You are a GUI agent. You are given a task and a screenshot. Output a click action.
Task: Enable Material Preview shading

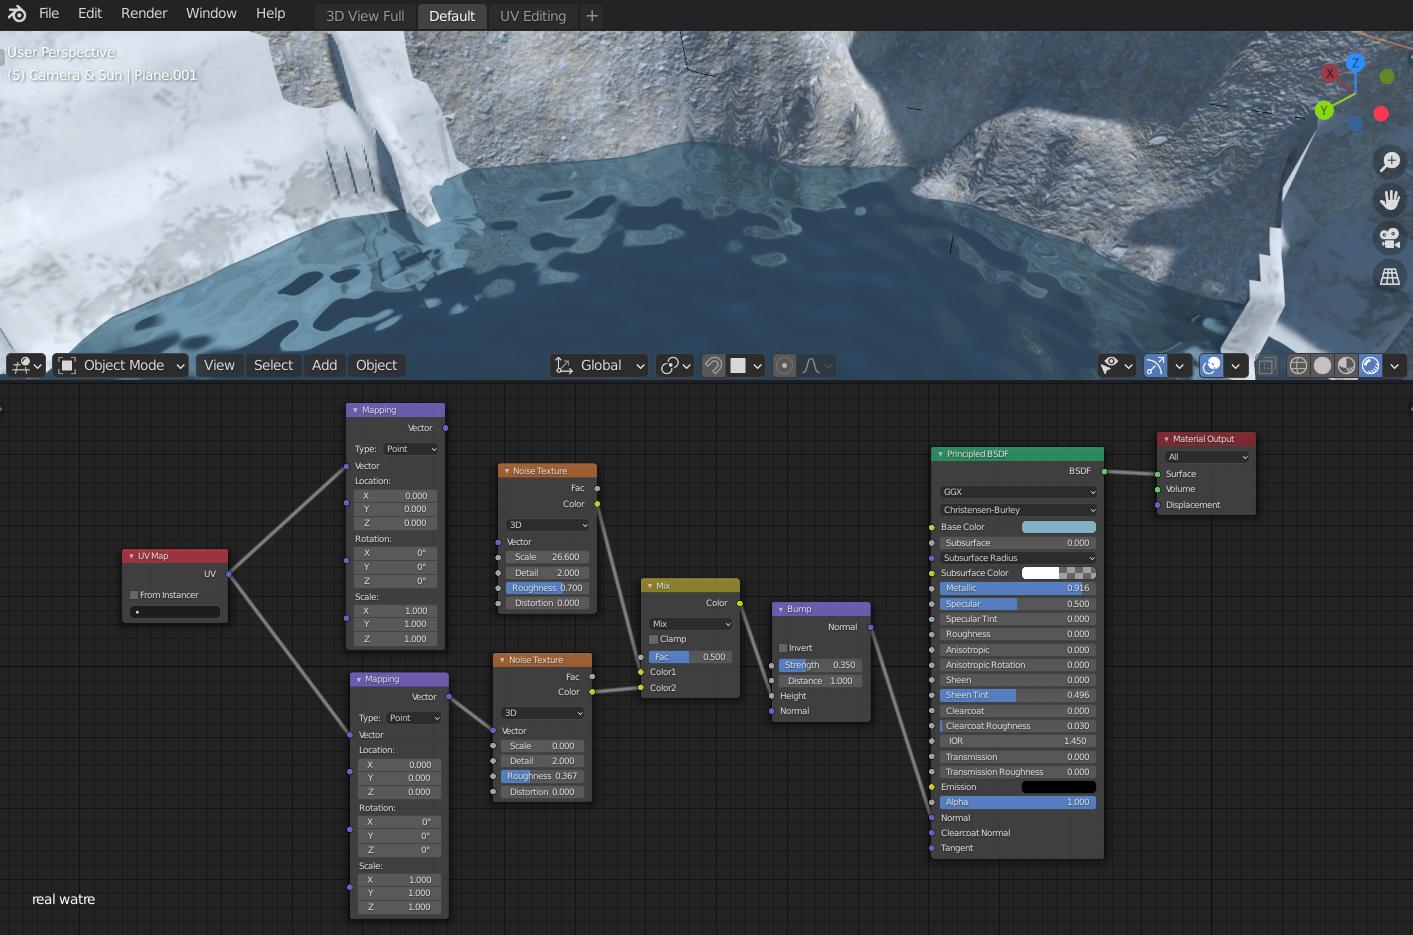coord(1346,365)
